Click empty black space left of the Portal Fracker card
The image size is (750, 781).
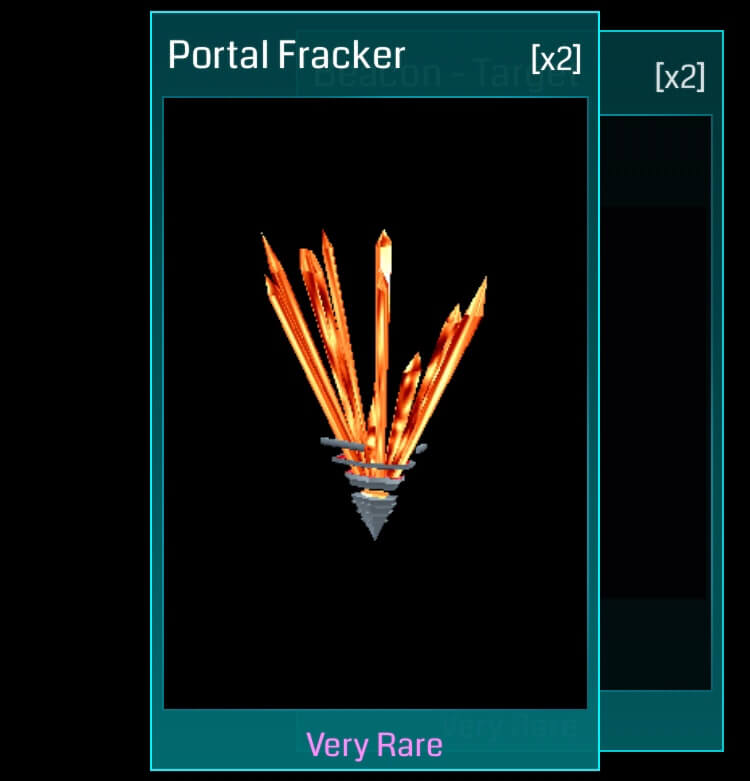[x=75, y=390]
